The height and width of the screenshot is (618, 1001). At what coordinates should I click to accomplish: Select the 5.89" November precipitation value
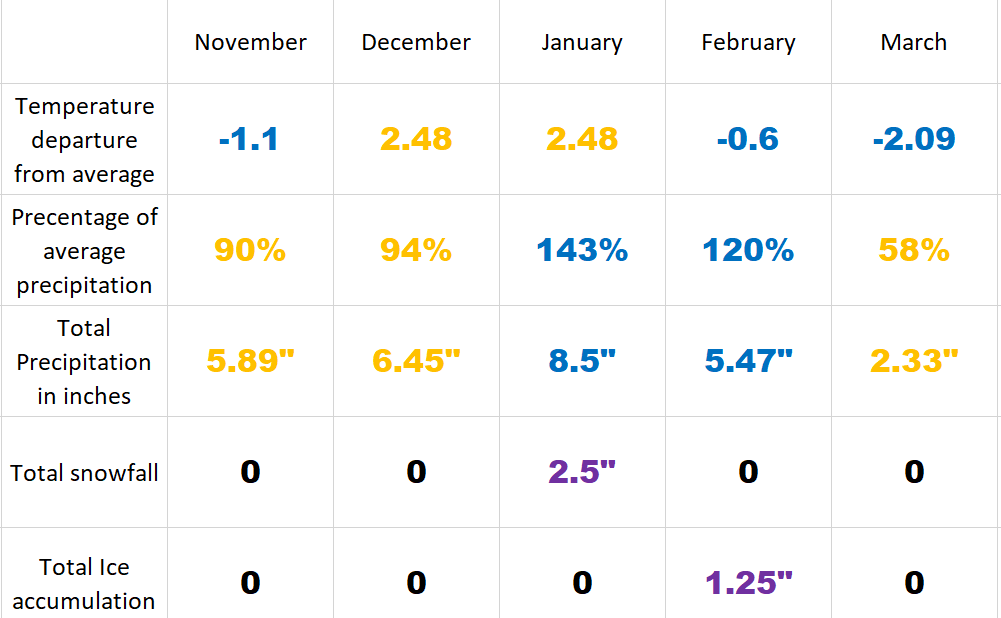250,361
